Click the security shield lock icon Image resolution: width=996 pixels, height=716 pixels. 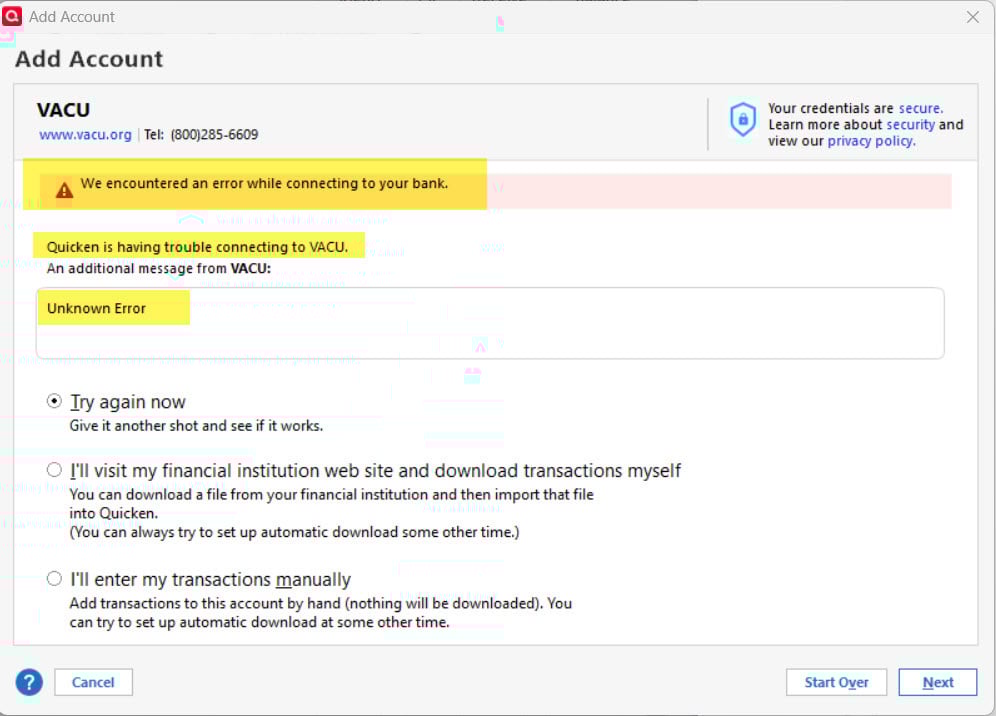click(743, 119)
